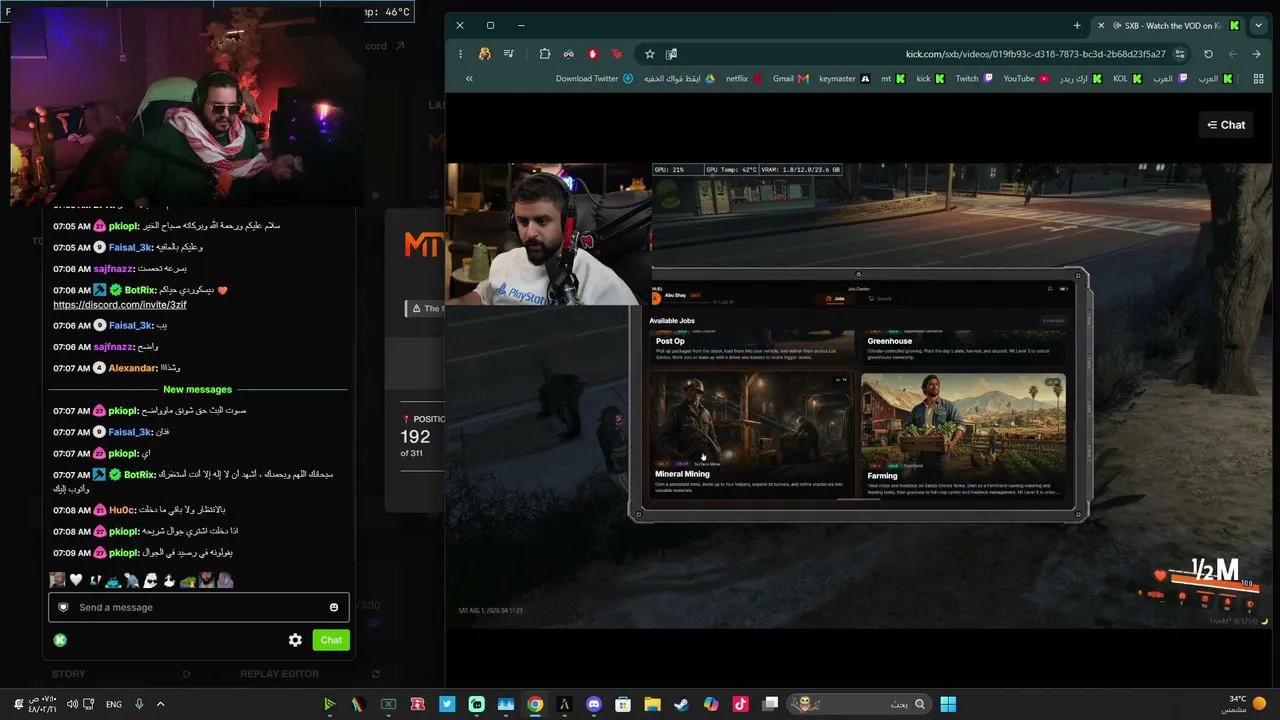This screenshot has width=1280, height=720.
Task: Show hidden bookmarks with the chevron
Action: click(x=469, y=78)
